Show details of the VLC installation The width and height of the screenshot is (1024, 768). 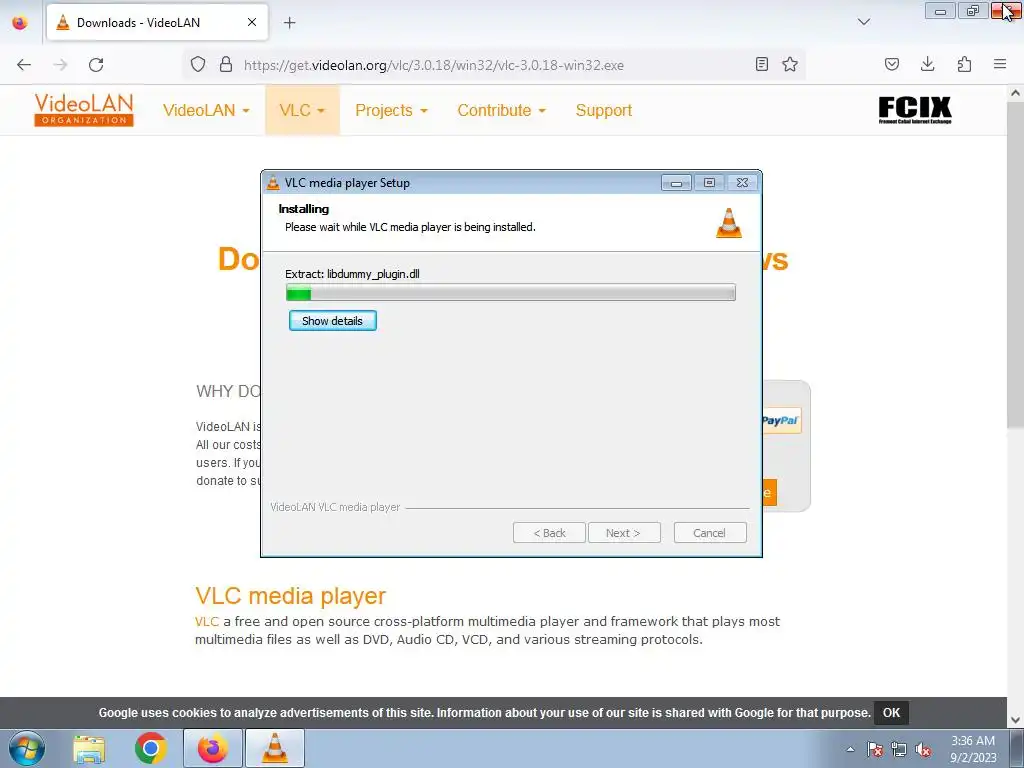(x=332, y=321)
